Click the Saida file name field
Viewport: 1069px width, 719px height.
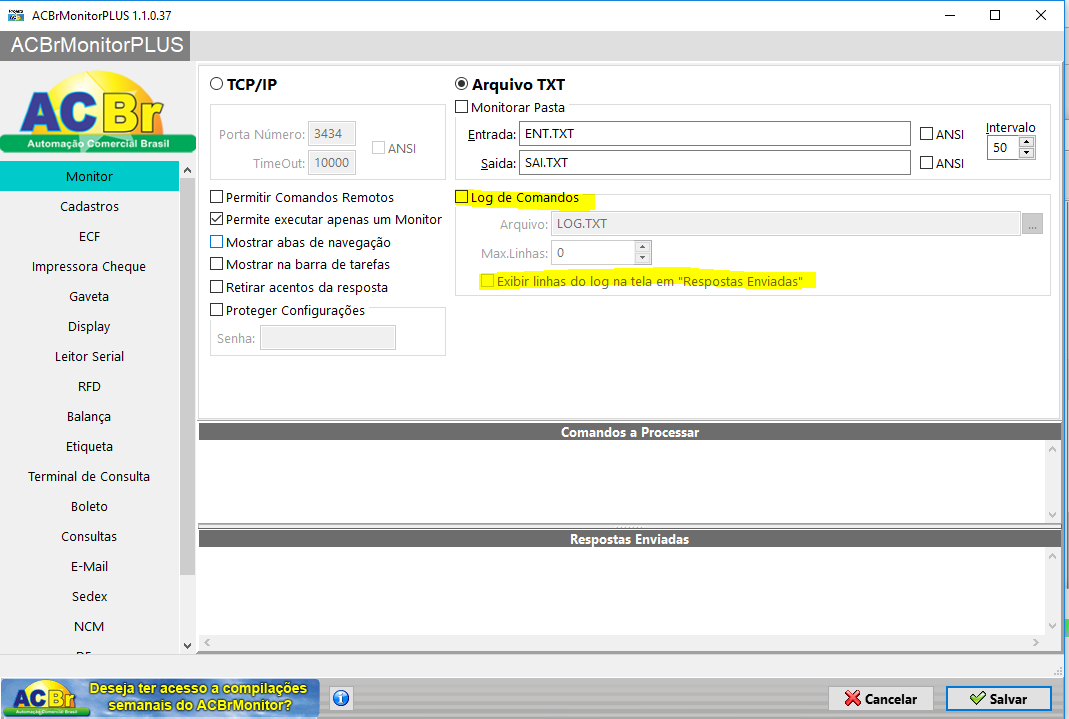714,162
